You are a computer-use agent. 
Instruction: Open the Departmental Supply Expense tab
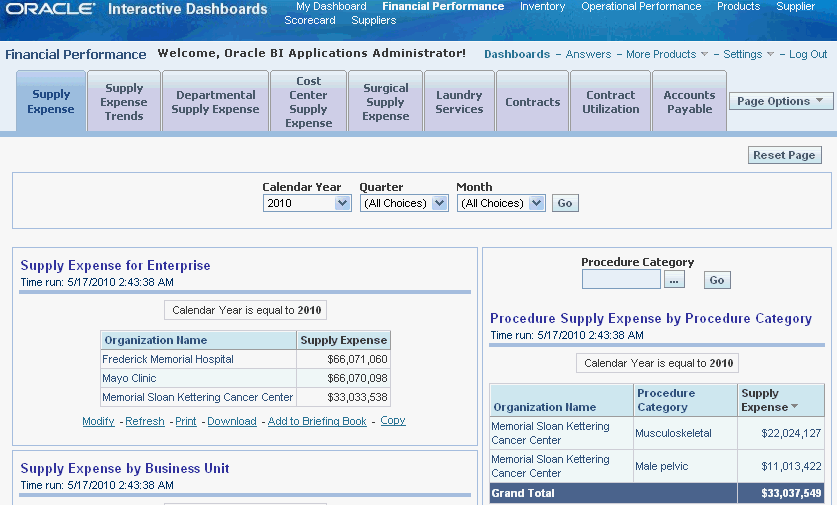point(216,101)
